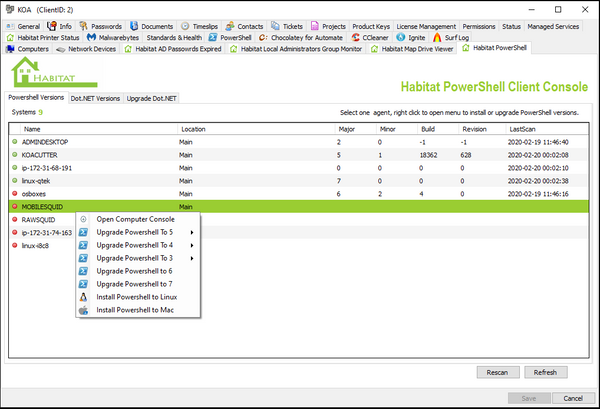
Task: Click the Cancel button
Action: [x=565, y=397]
